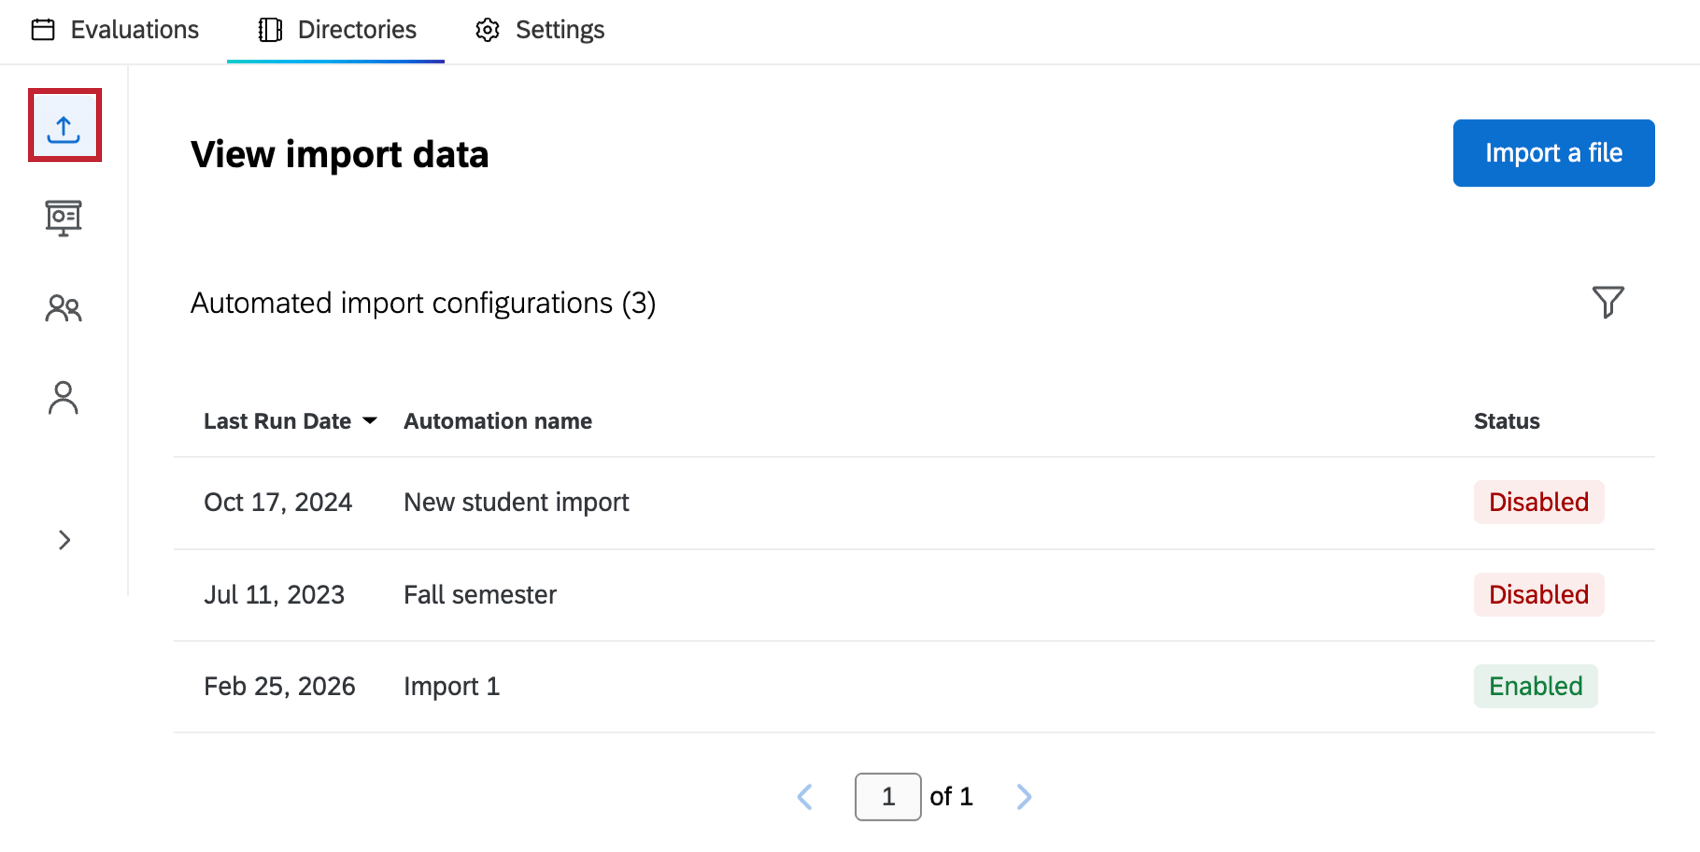Click the calendar icon beside Evaluations
The height and width of the screenshot is (852, 1700).
coord(43,30)
